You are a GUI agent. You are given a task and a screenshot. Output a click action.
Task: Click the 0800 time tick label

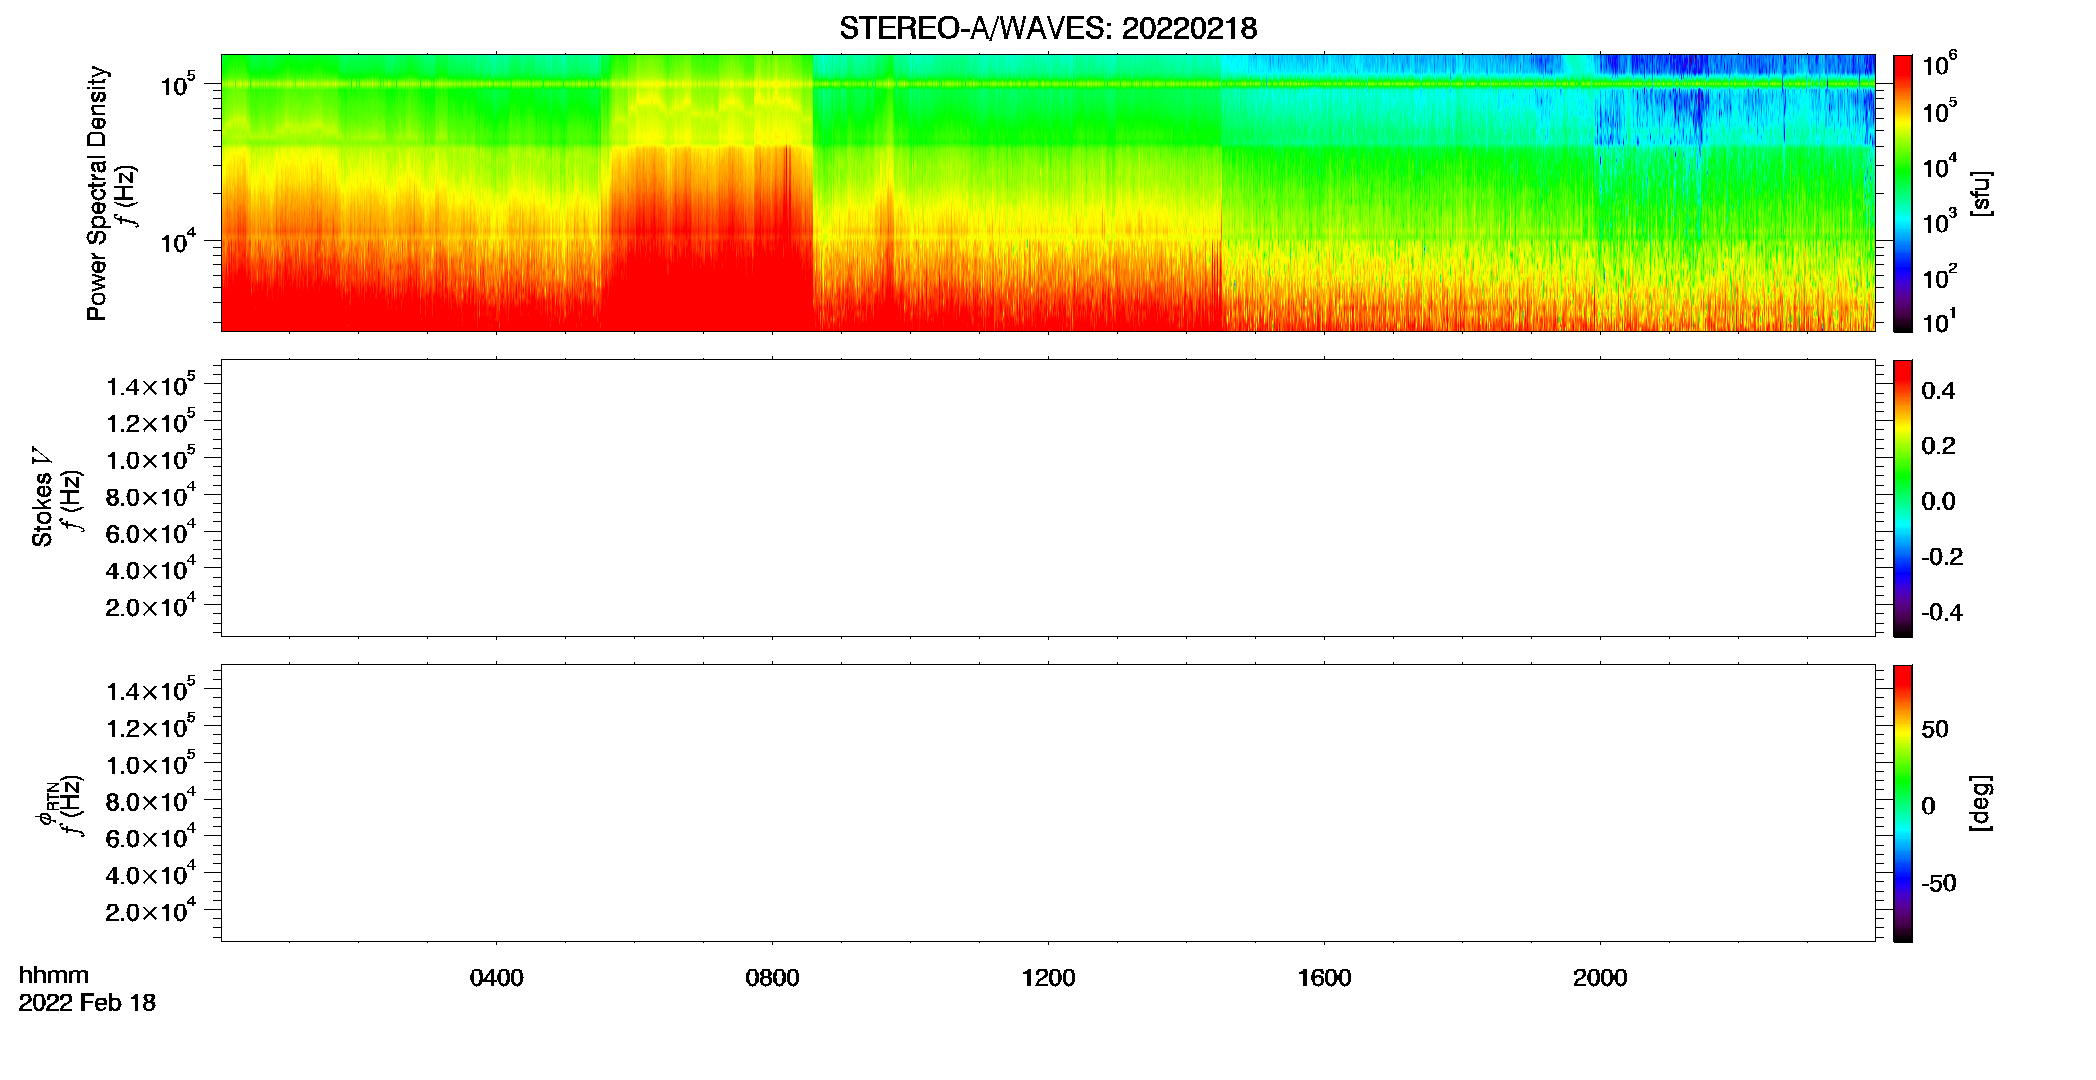pos(772,978)
